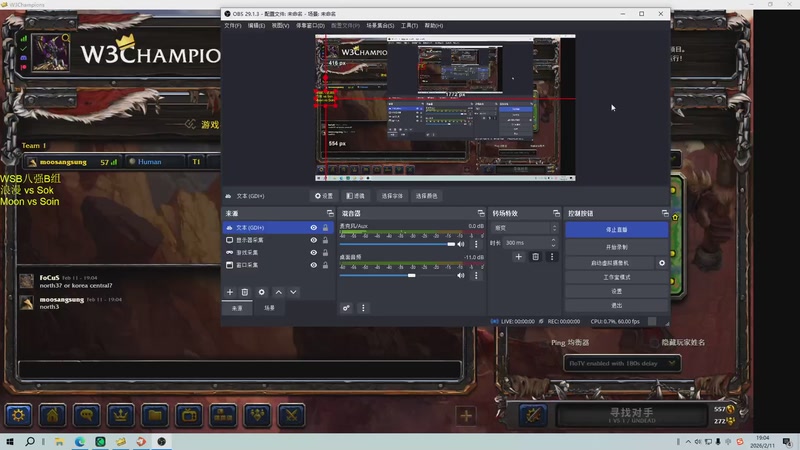The image size is (800, 450).
Task: Click 麦克风/Aux volume slider handle
Action: tap(451, 244)
